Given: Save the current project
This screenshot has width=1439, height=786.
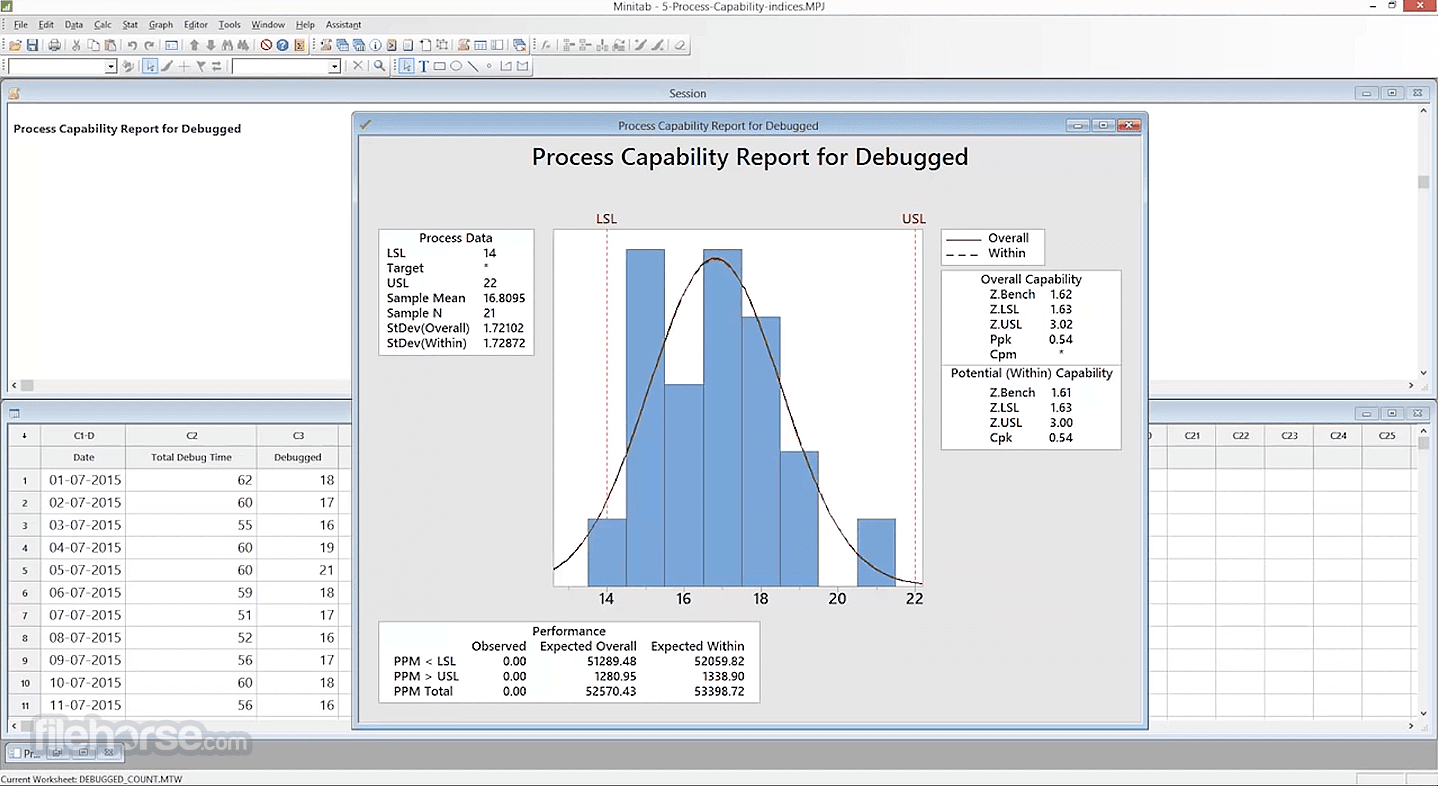Looking at the screenshot, I should (33, 44).
